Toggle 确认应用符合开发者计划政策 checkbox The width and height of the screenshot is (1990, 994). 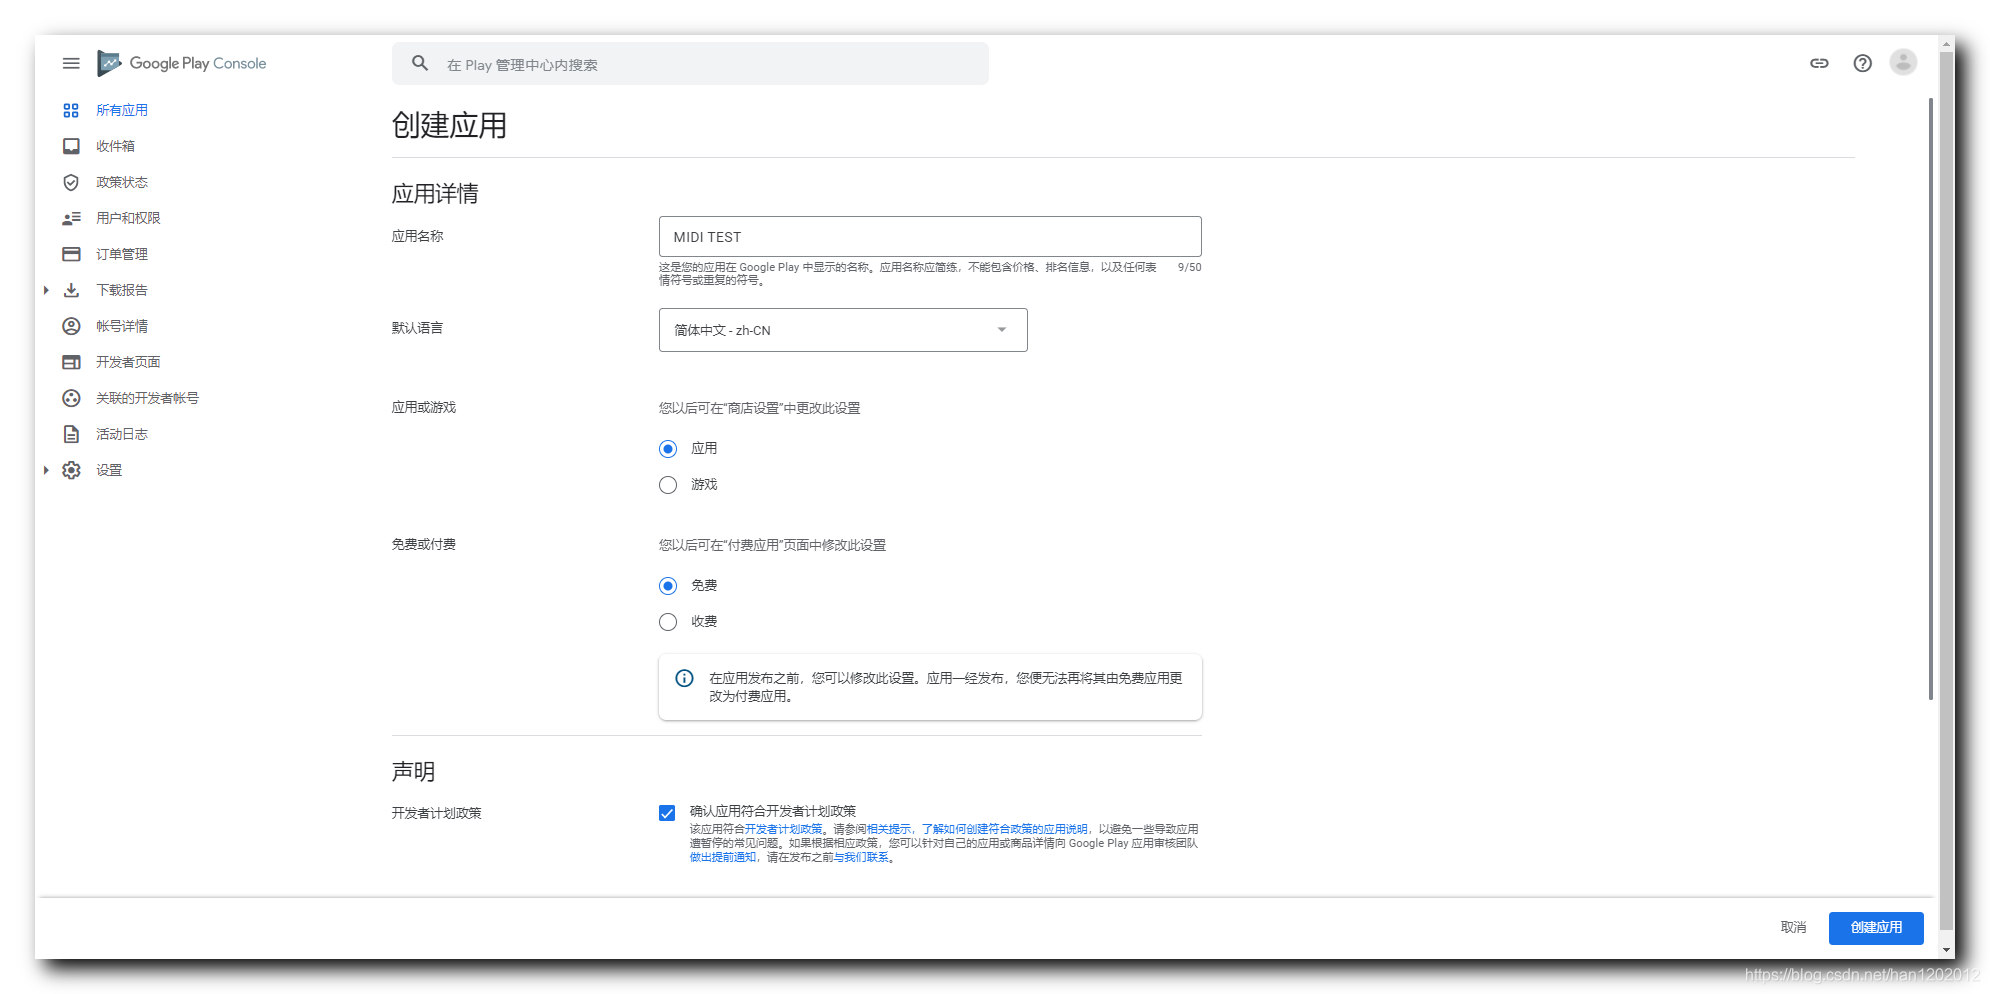pos(667,813)
